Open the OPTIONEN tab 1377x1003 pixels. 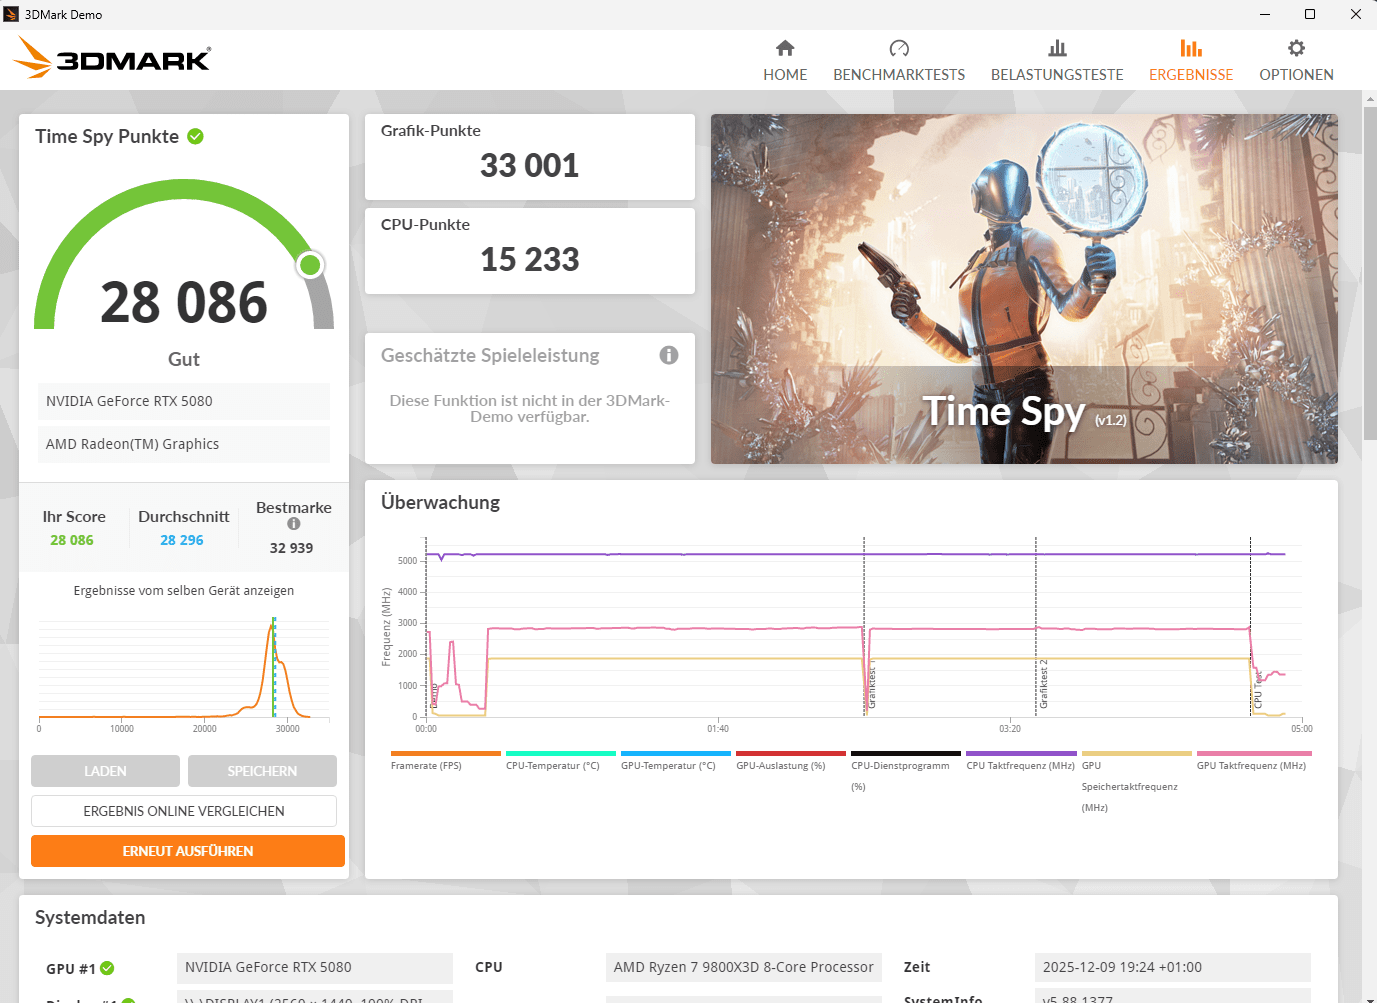pos(1296,61)
